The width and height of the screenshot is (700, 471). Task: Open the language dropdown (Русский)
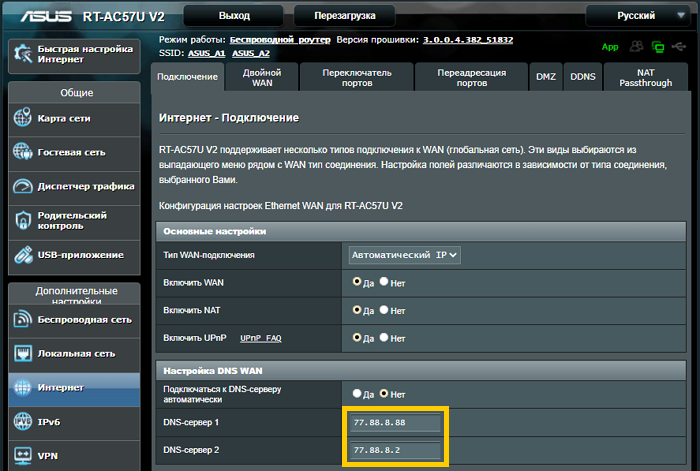pos(636,16)
